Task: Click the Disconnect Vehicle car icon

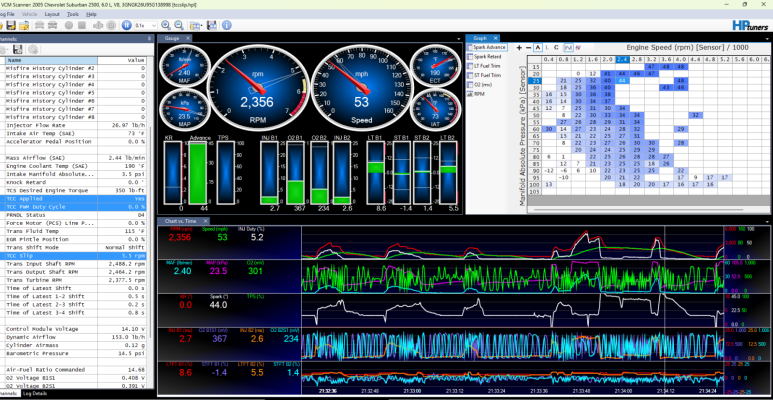Action: click(x=53, y=25)
